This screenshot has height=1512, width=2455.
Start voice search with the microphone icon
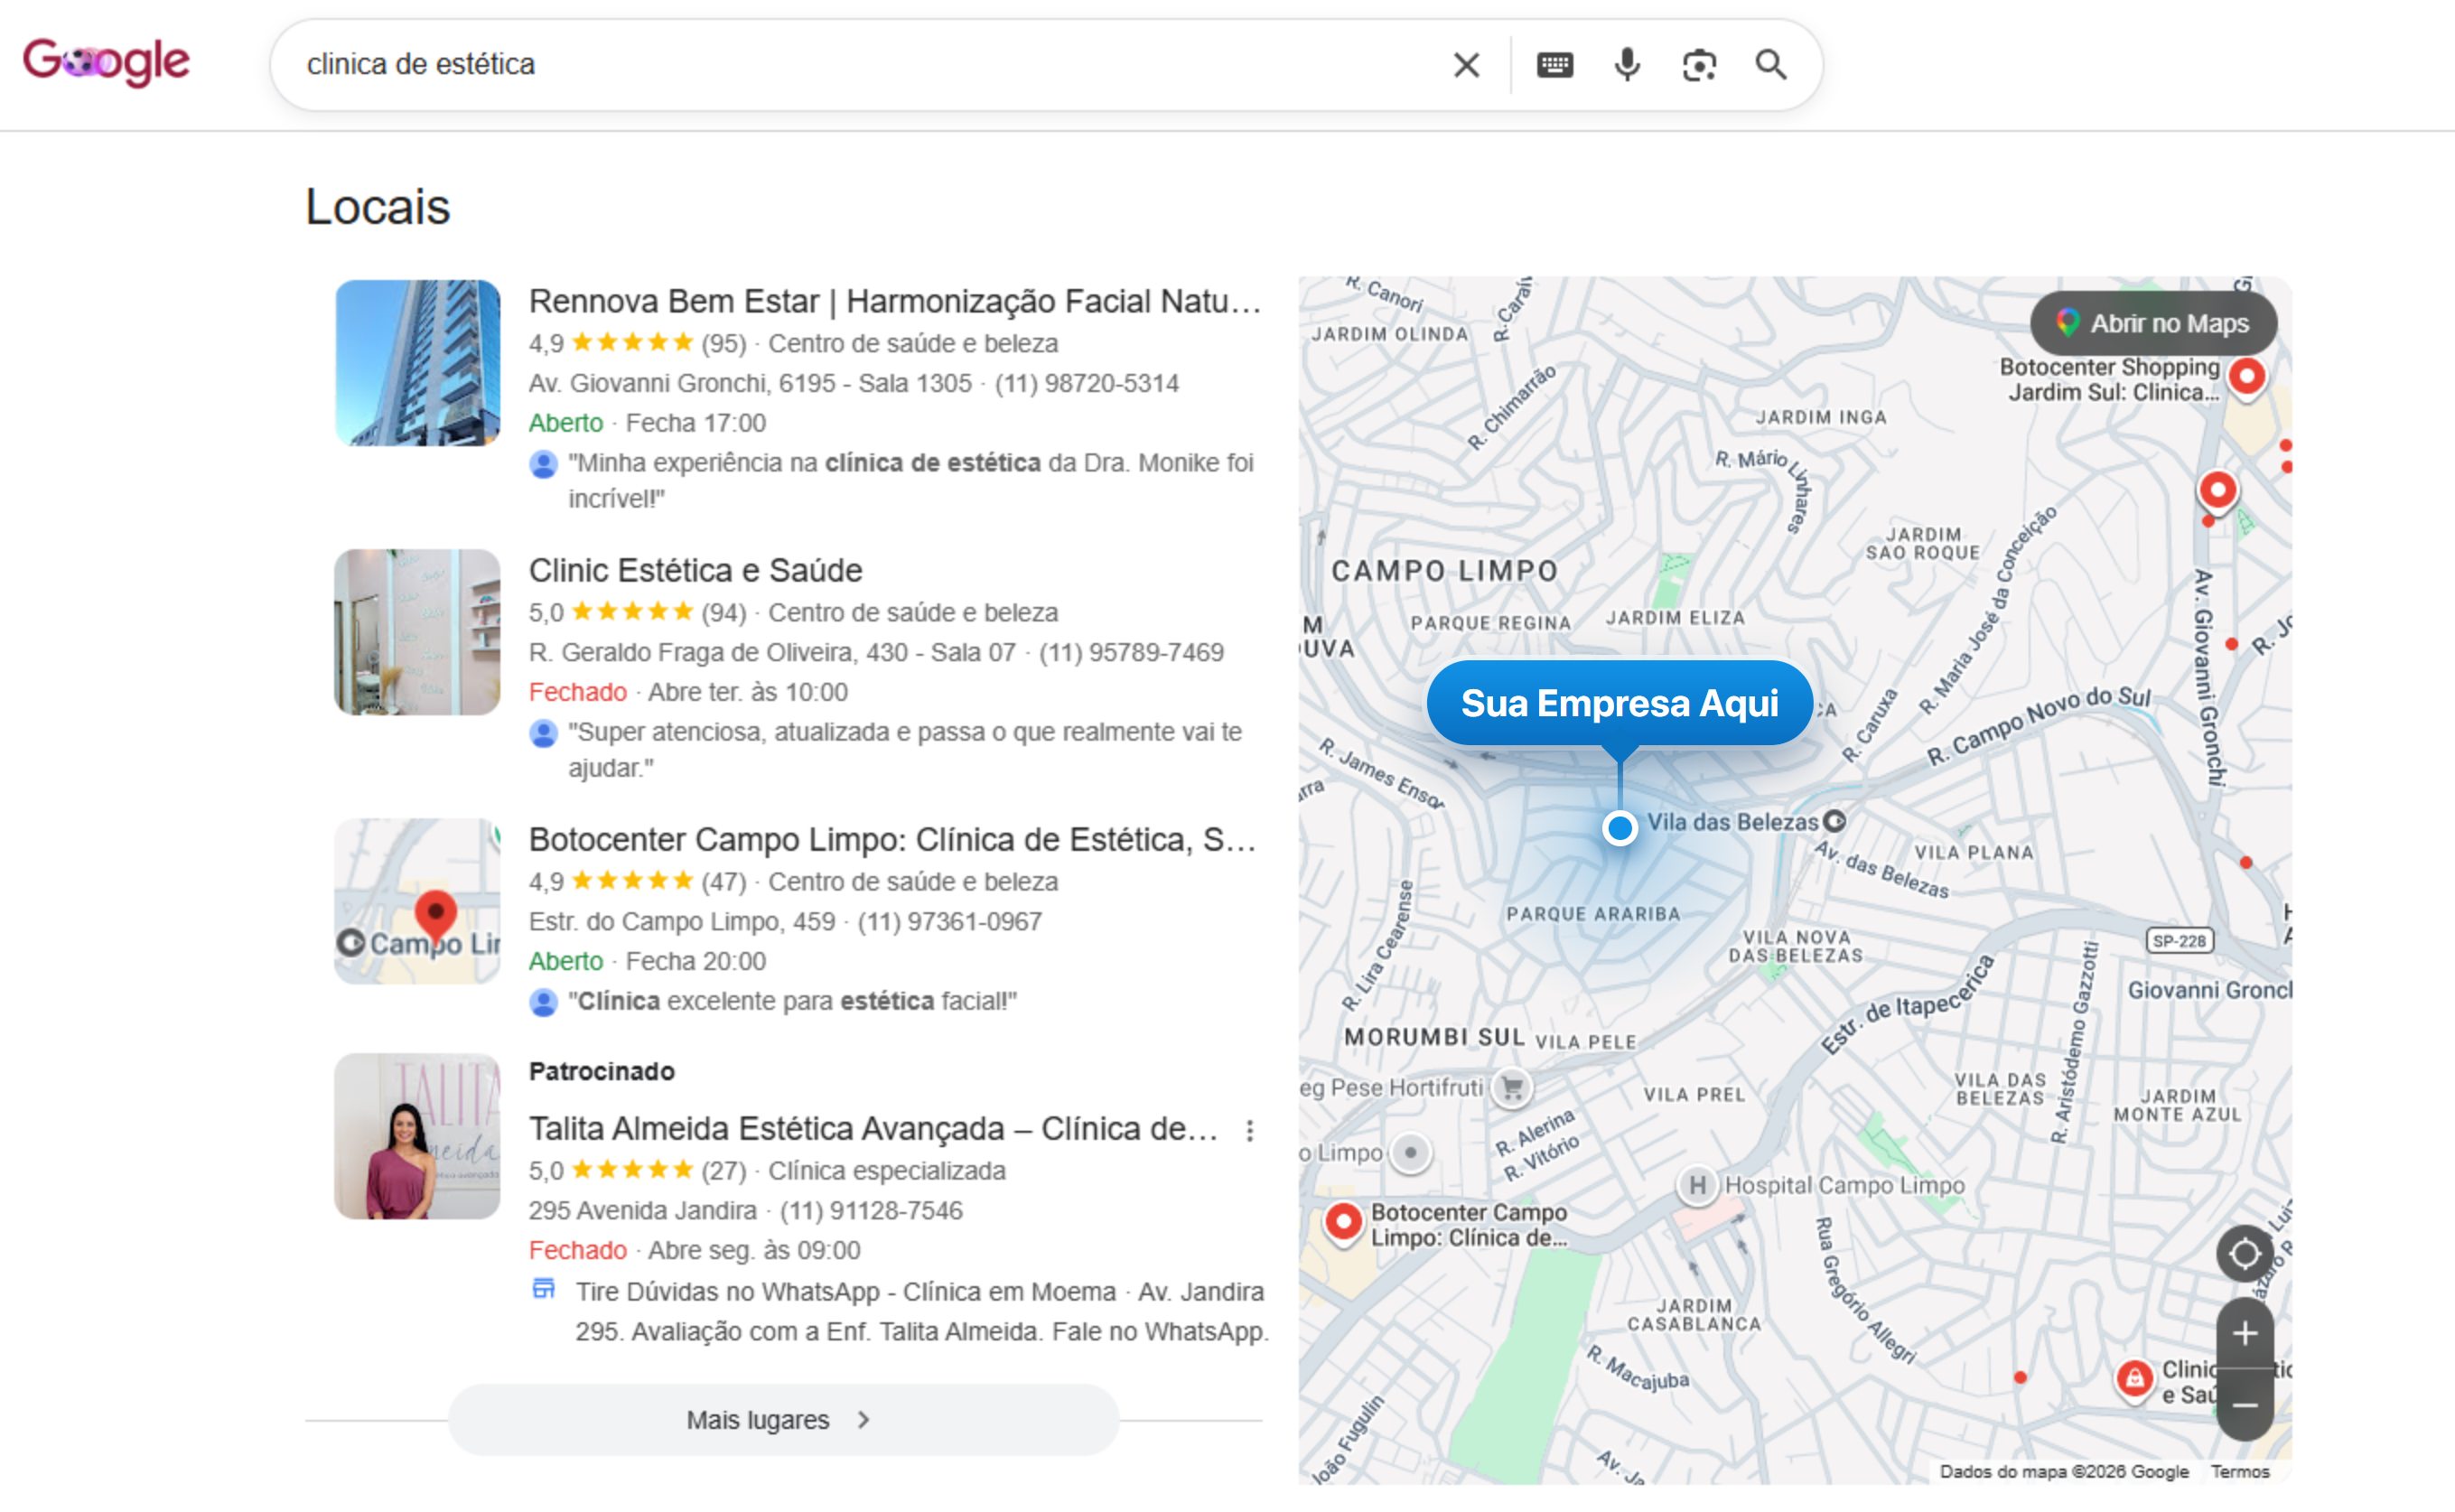click(1627, 65)
